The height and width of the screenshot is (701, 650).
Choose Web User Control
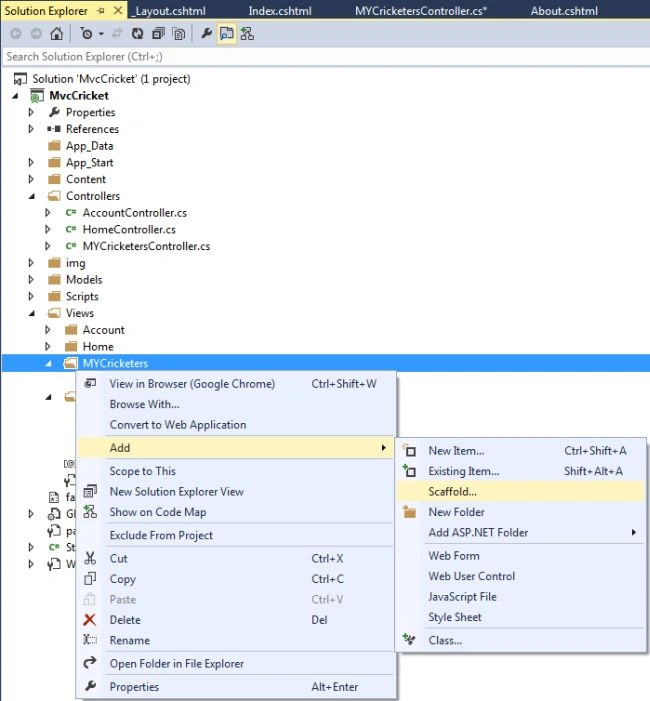coord(520,576)
